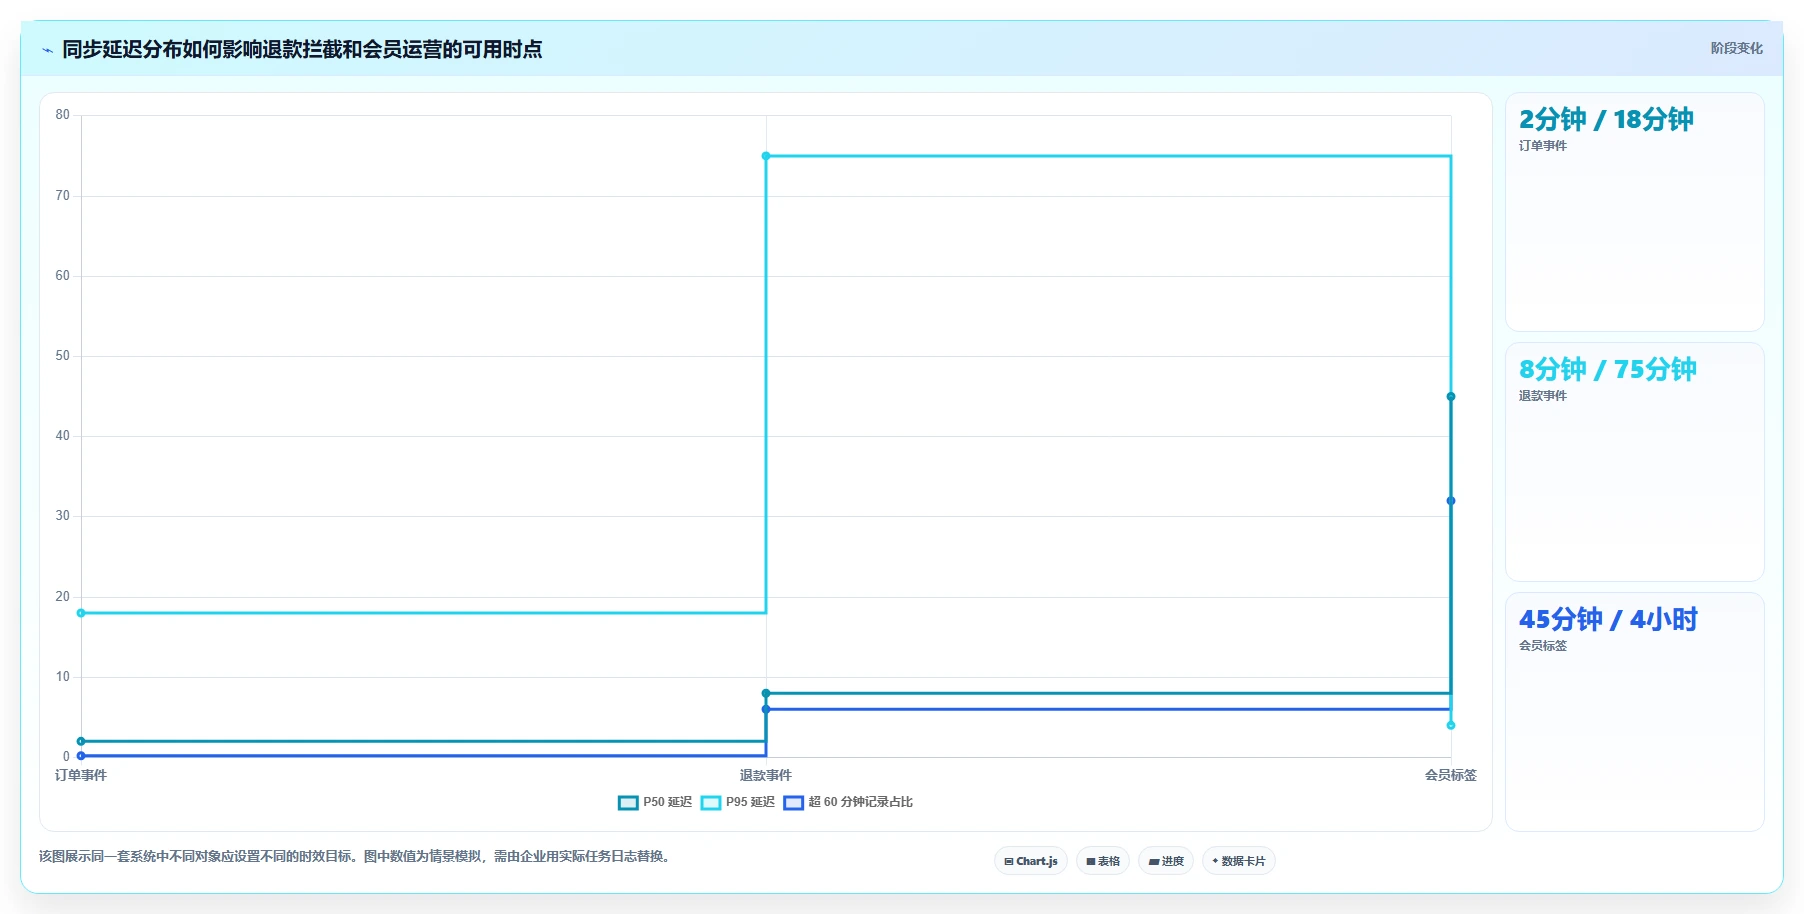The width and height of the screenshot is (1804, 914).
Task: Click the 45分钟 / 4小时 card value
Action: point(1608,619)
